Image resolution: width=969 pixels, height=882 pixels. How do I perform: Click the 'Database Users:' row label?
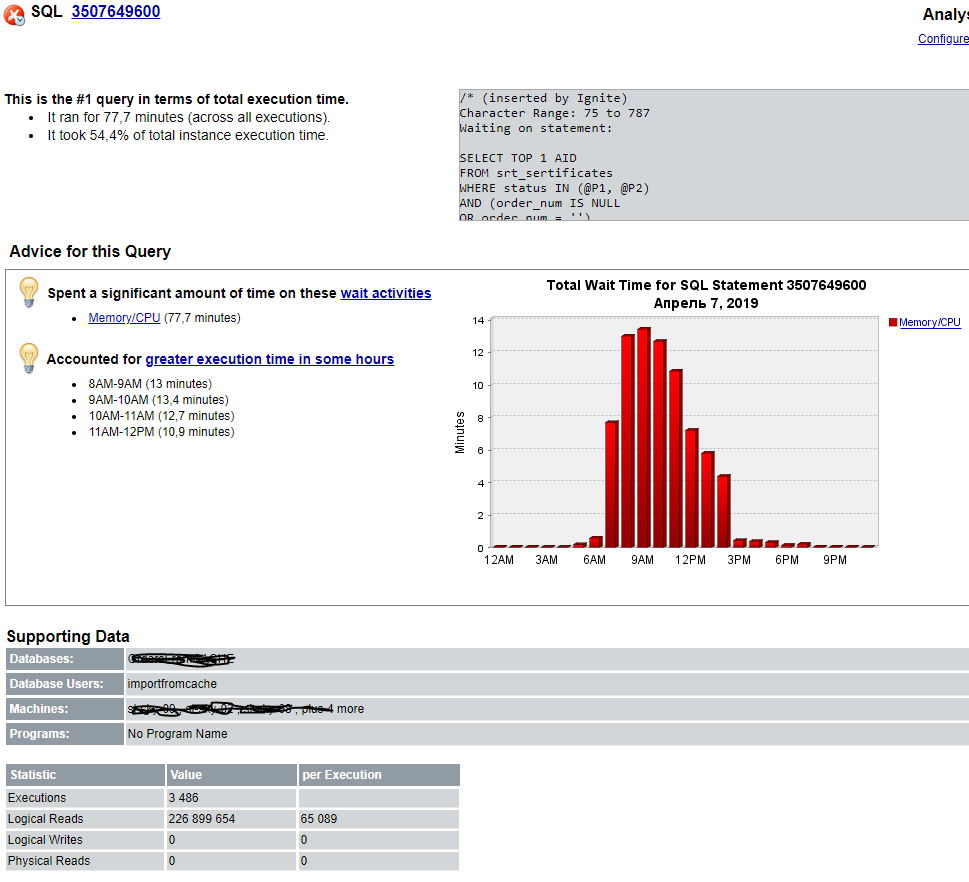(x=65, y=684)
